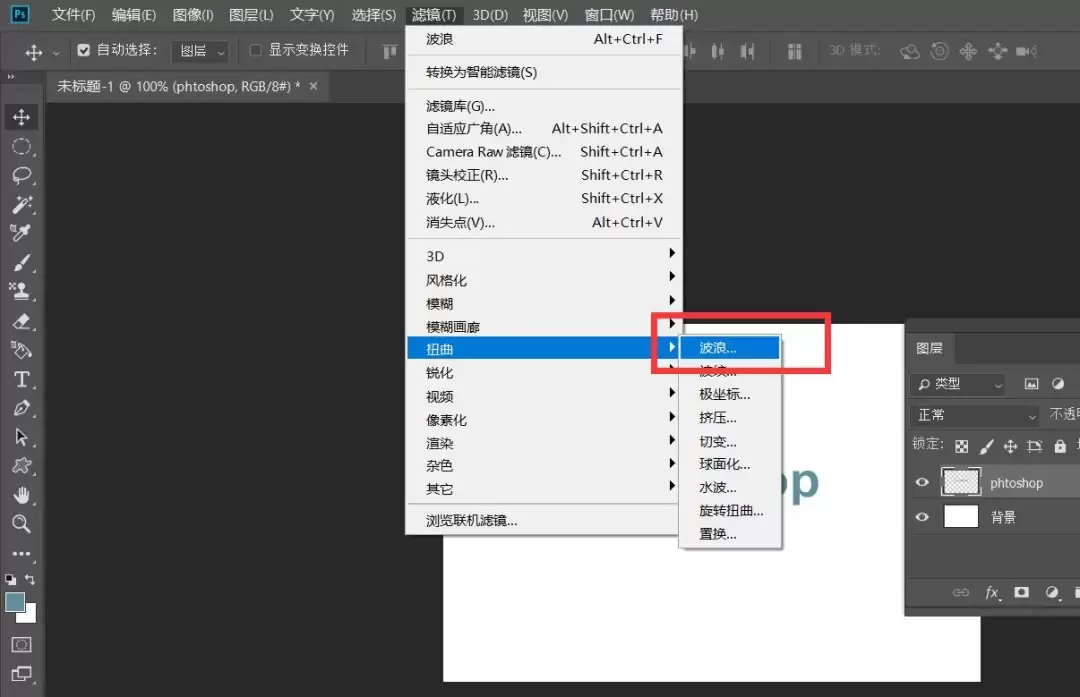Expand the 像素化 submenu

tap(543, 419)
